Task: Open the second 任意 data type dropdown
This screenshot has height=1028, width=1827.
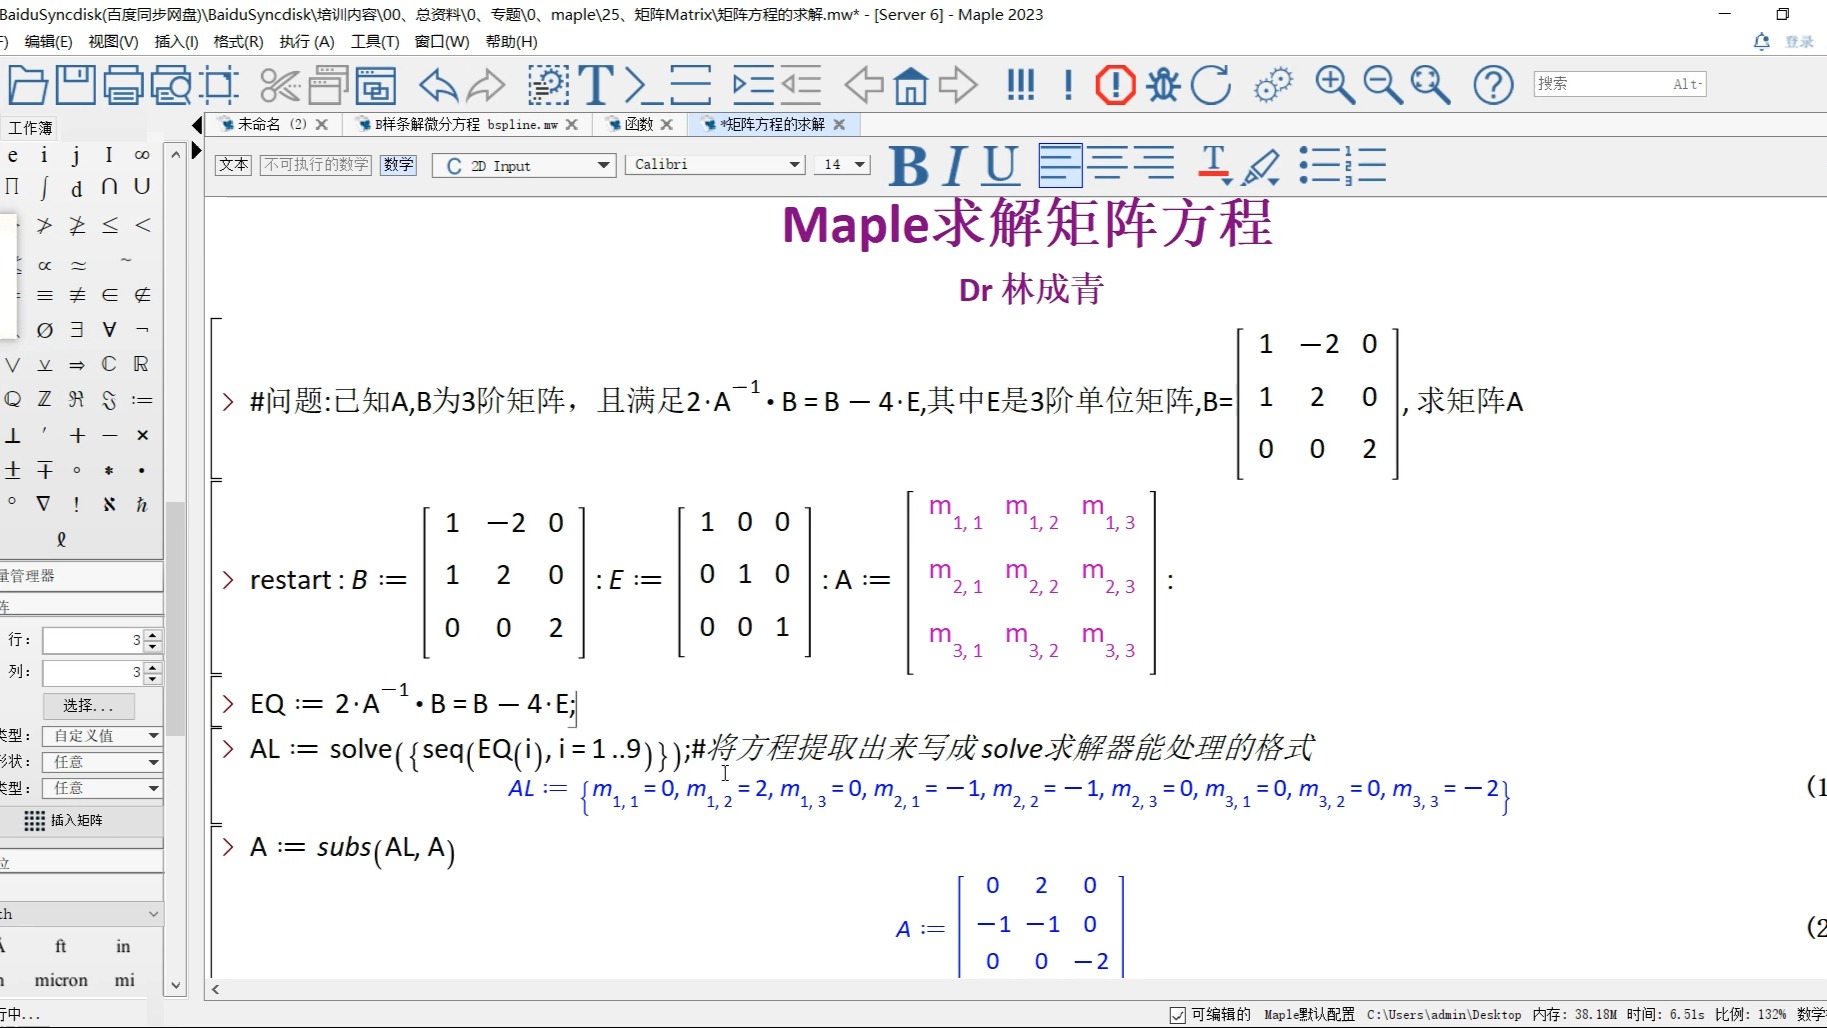Action: point(102,788)
